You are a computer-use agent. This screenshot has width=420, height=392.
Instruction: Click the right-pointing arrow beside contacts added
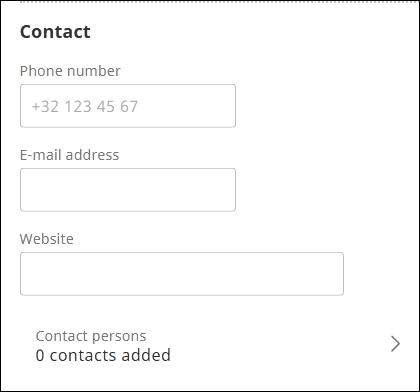(395, 344)
